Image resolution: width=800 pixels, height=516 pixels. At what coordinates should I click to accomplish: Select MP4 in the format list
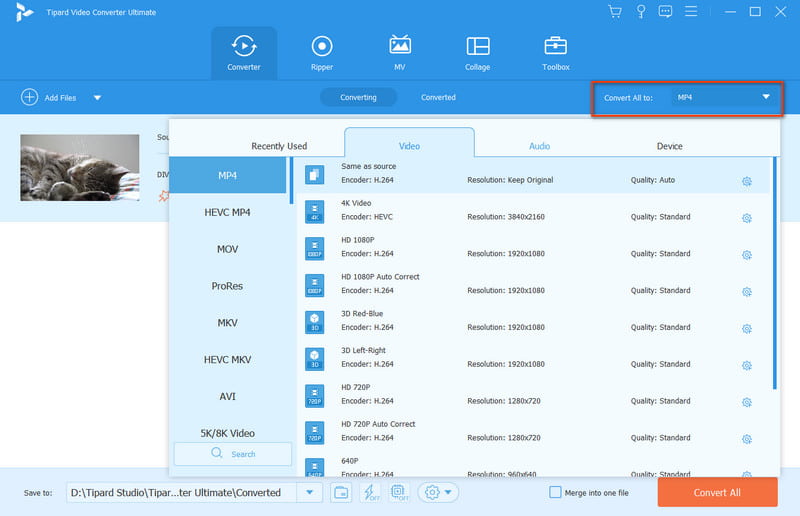point(228,175)
